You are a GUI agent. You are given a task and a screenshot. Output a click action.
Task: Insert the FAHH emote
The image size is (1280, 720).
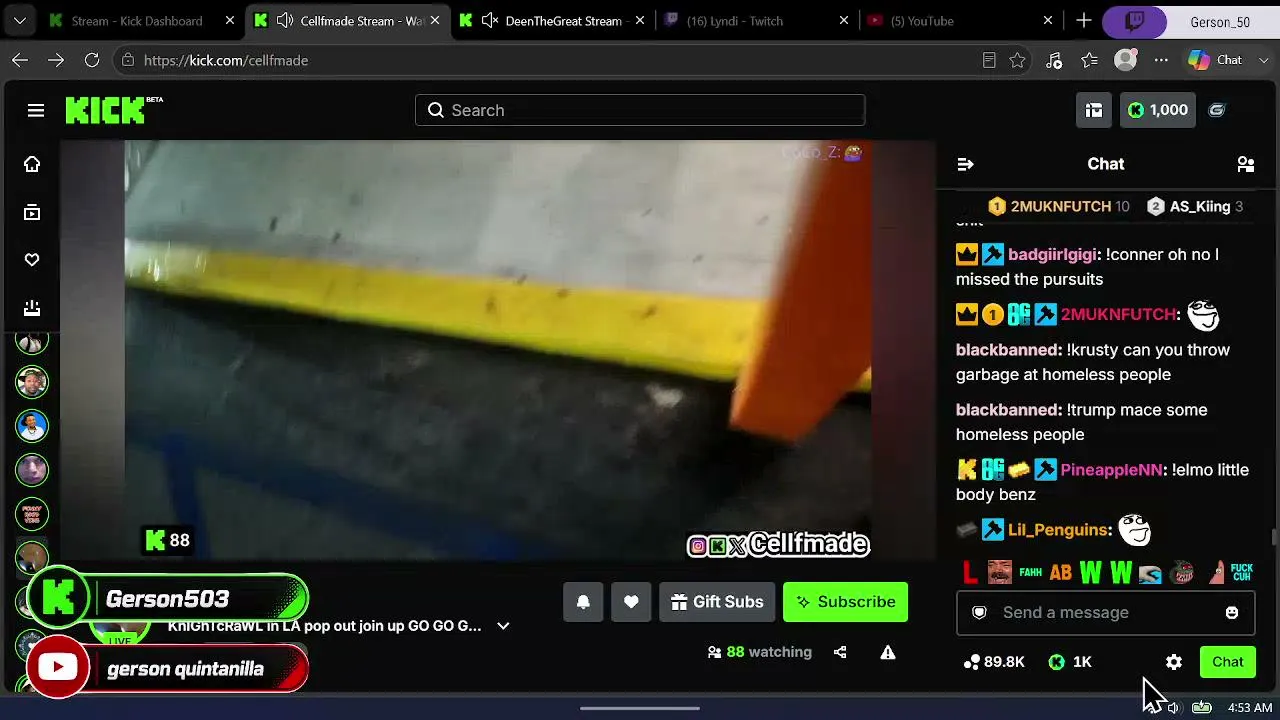click(x=1030, y=573)
